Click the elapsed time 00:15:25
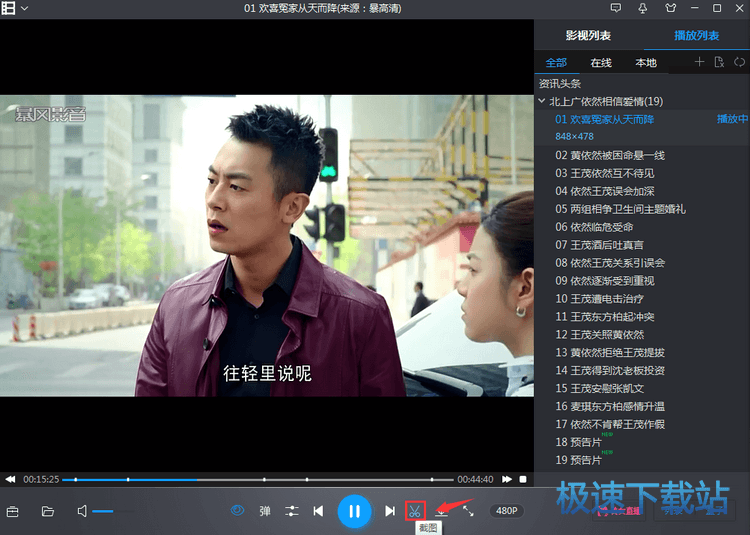750x535 pixels. pos(41,479)
